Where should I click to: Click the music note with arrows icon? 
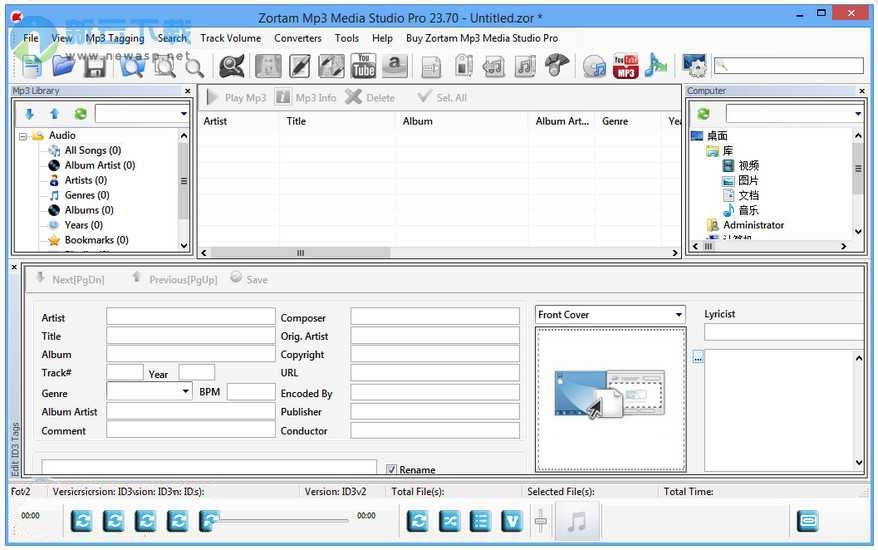[x=494, y=67]
